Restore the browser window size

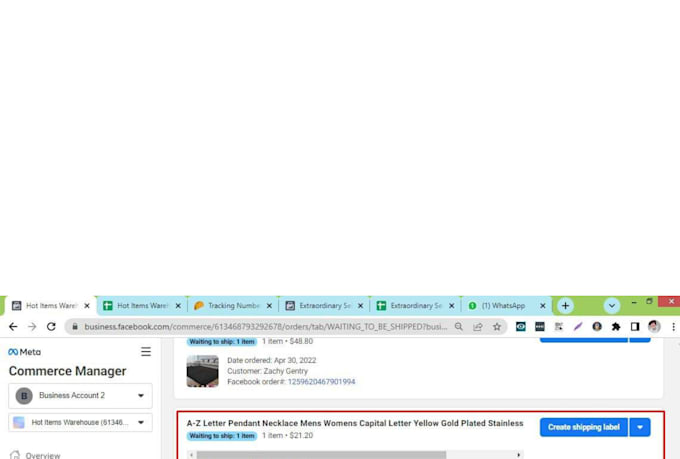click(649, 302)
